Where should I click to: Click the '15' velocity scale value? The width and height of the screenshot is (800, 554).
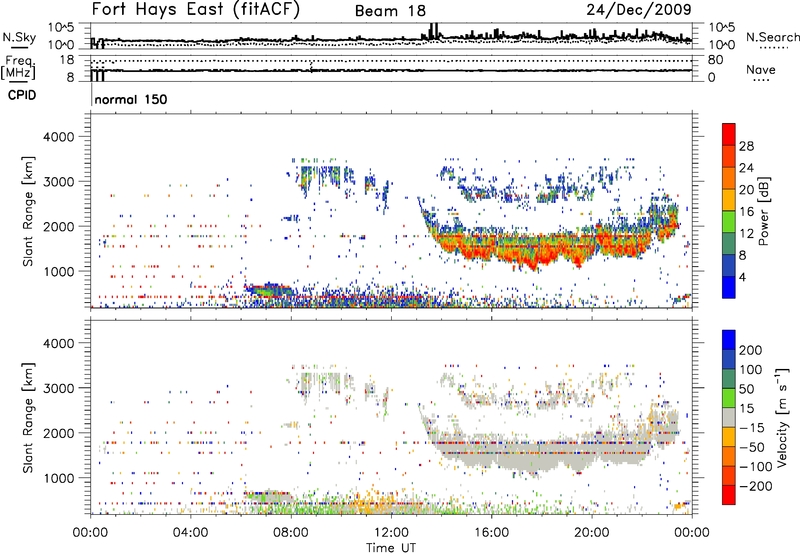[x=746, y=409]
